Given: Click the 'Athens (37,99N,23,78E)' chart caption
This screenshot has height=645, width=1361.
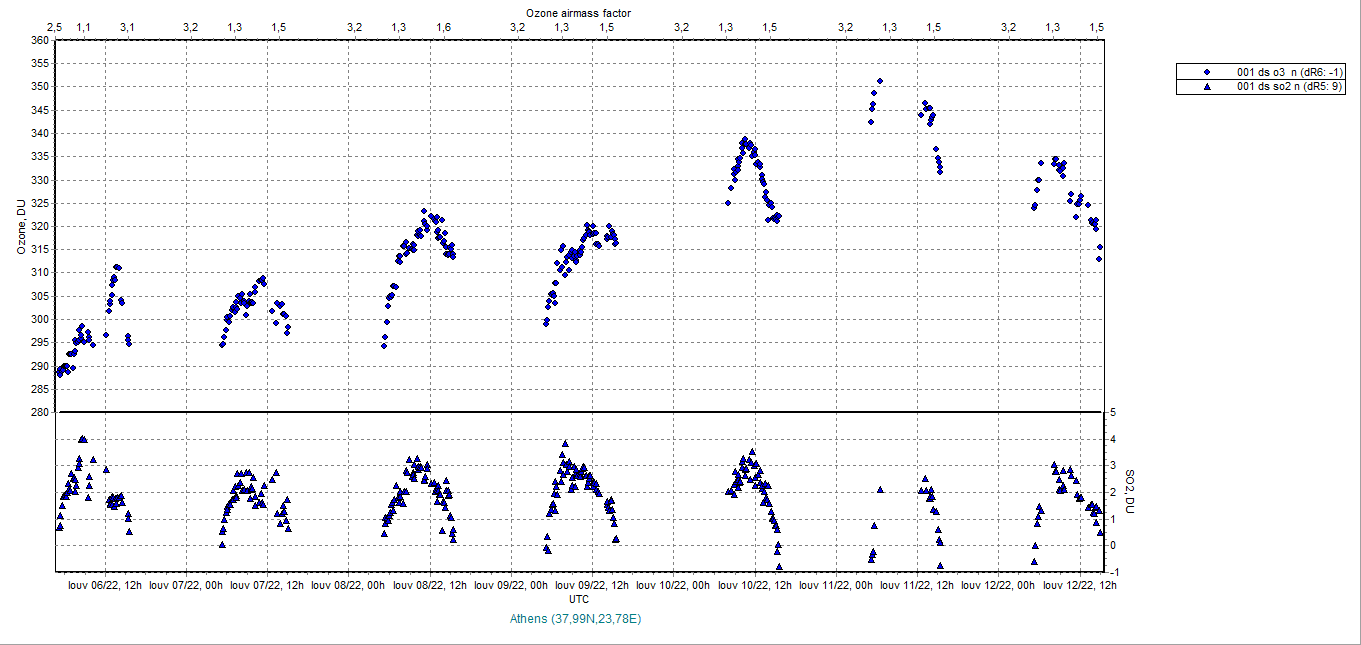Looking at the screenshot, I should pyautogui.click(x=576, y=619).
